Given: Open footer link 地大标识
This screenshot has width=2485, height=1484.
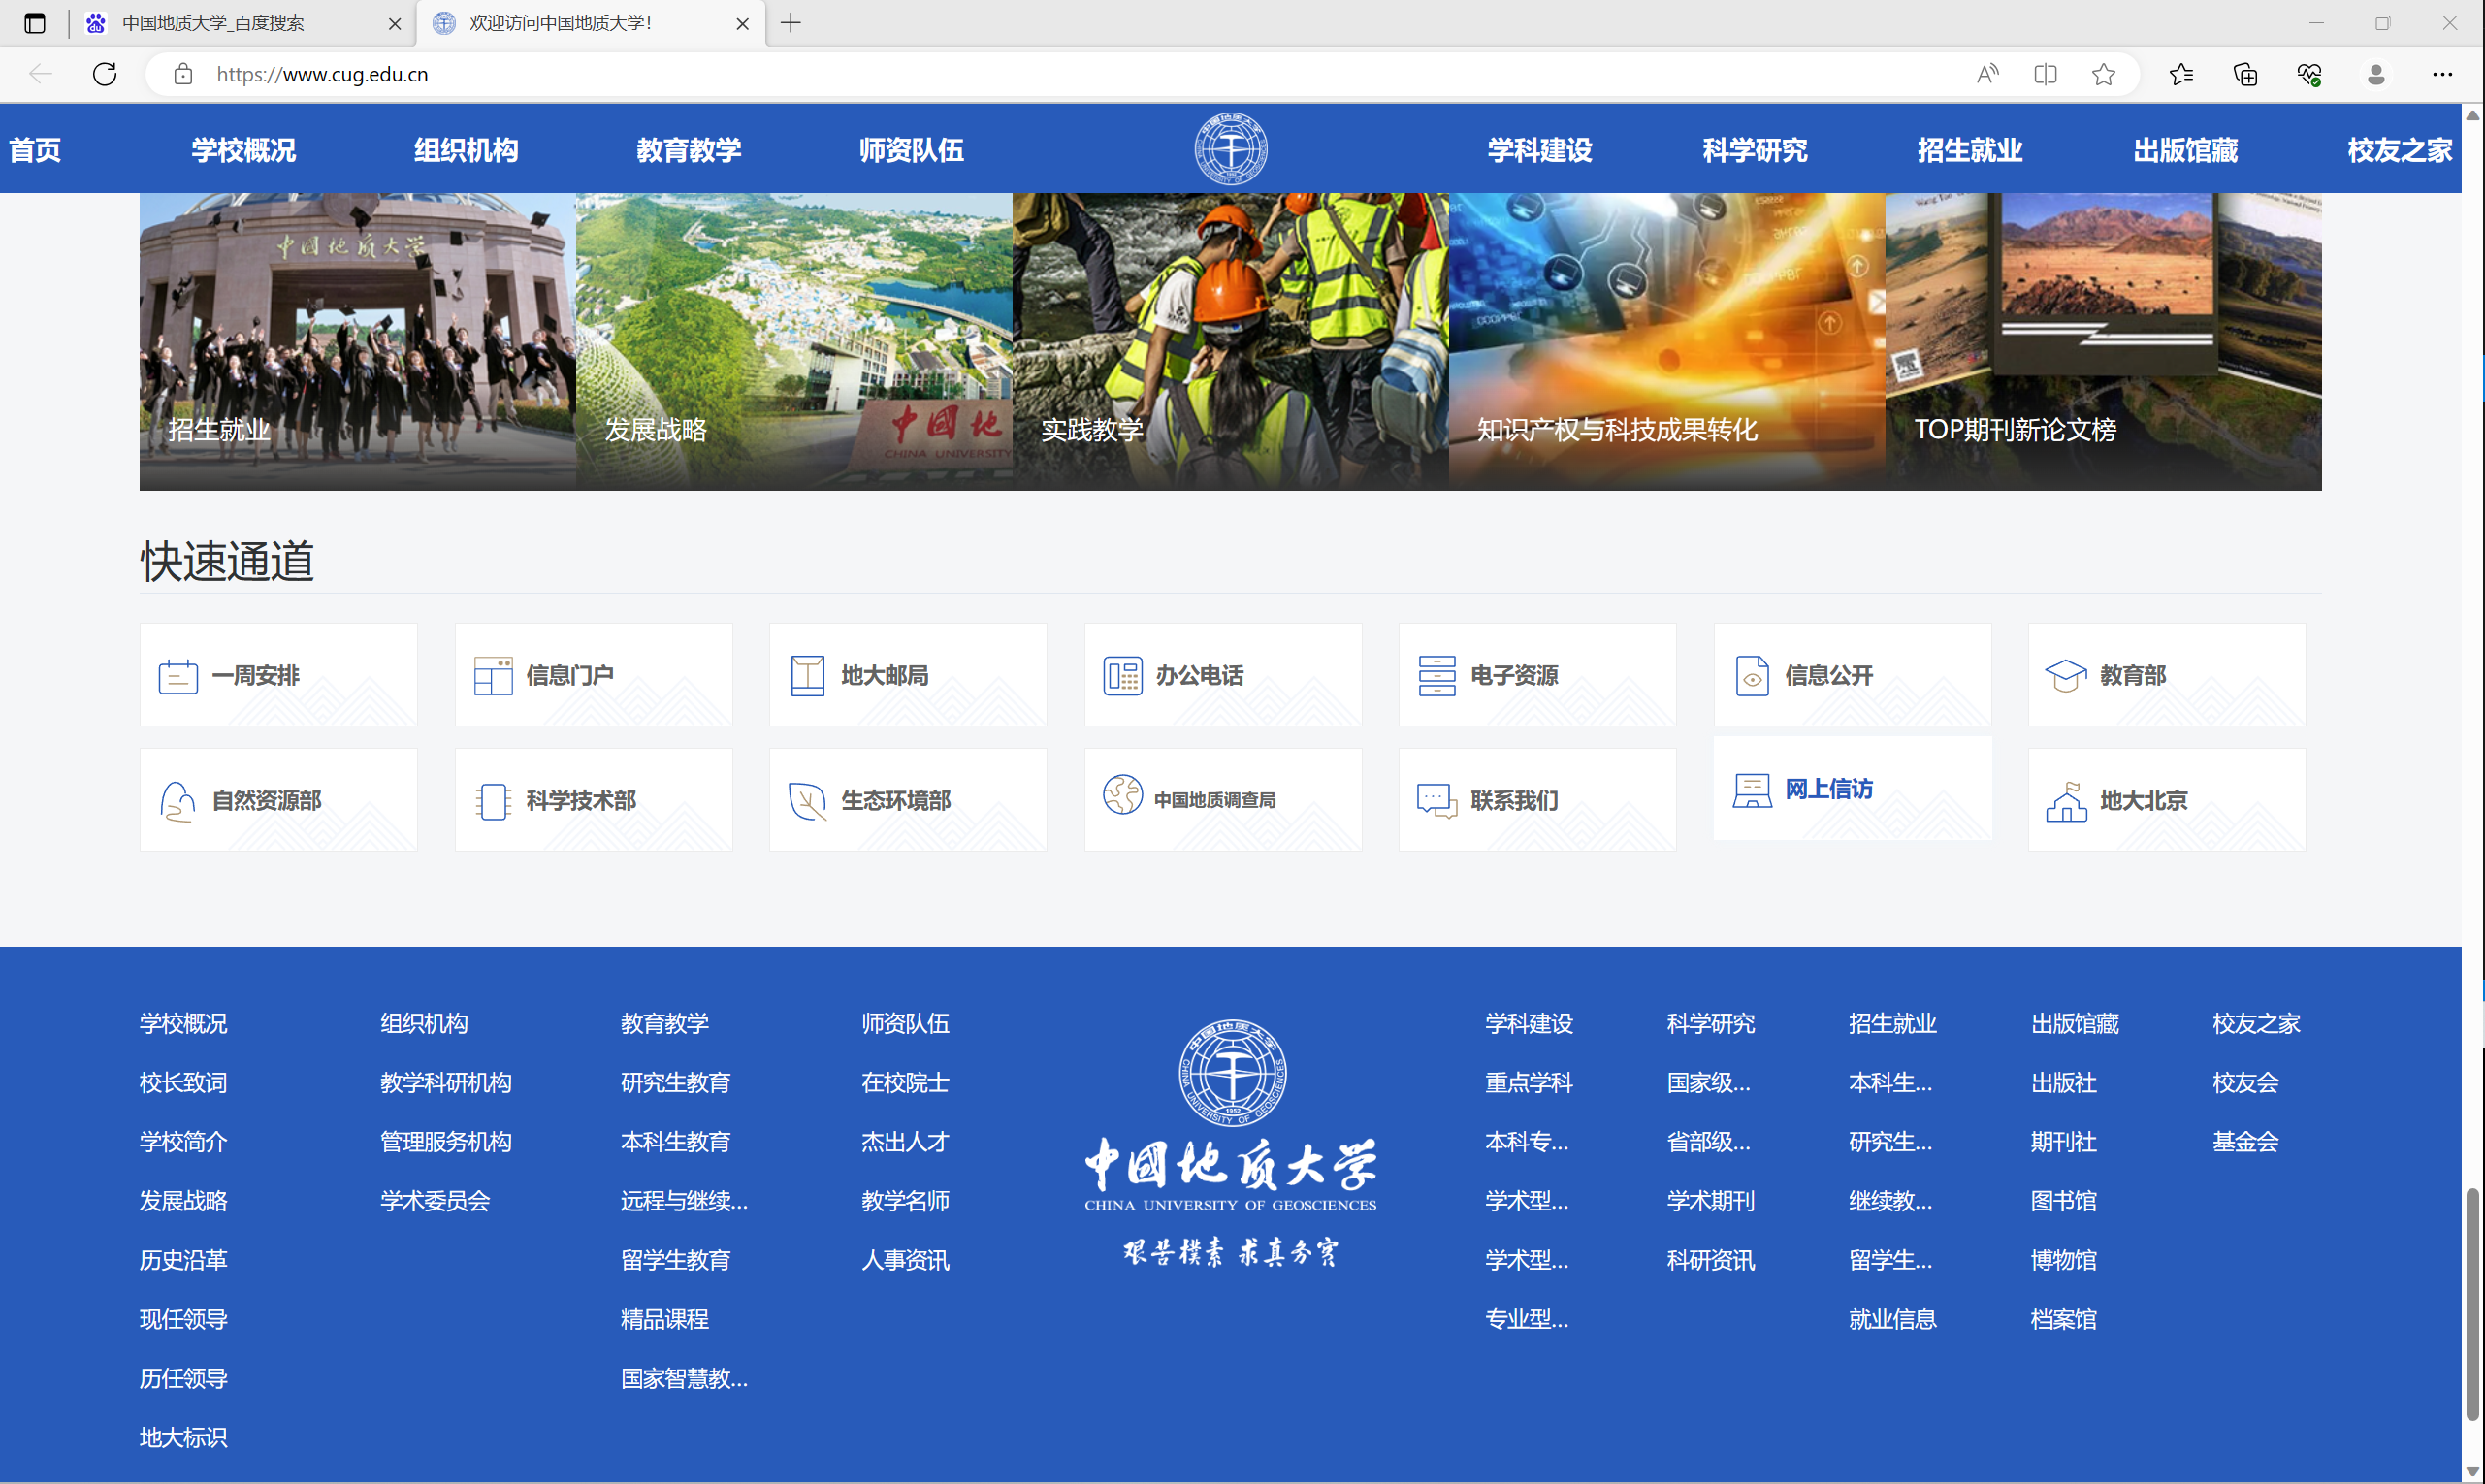Looking at the screenshot, I should (x=184, y=1438).
